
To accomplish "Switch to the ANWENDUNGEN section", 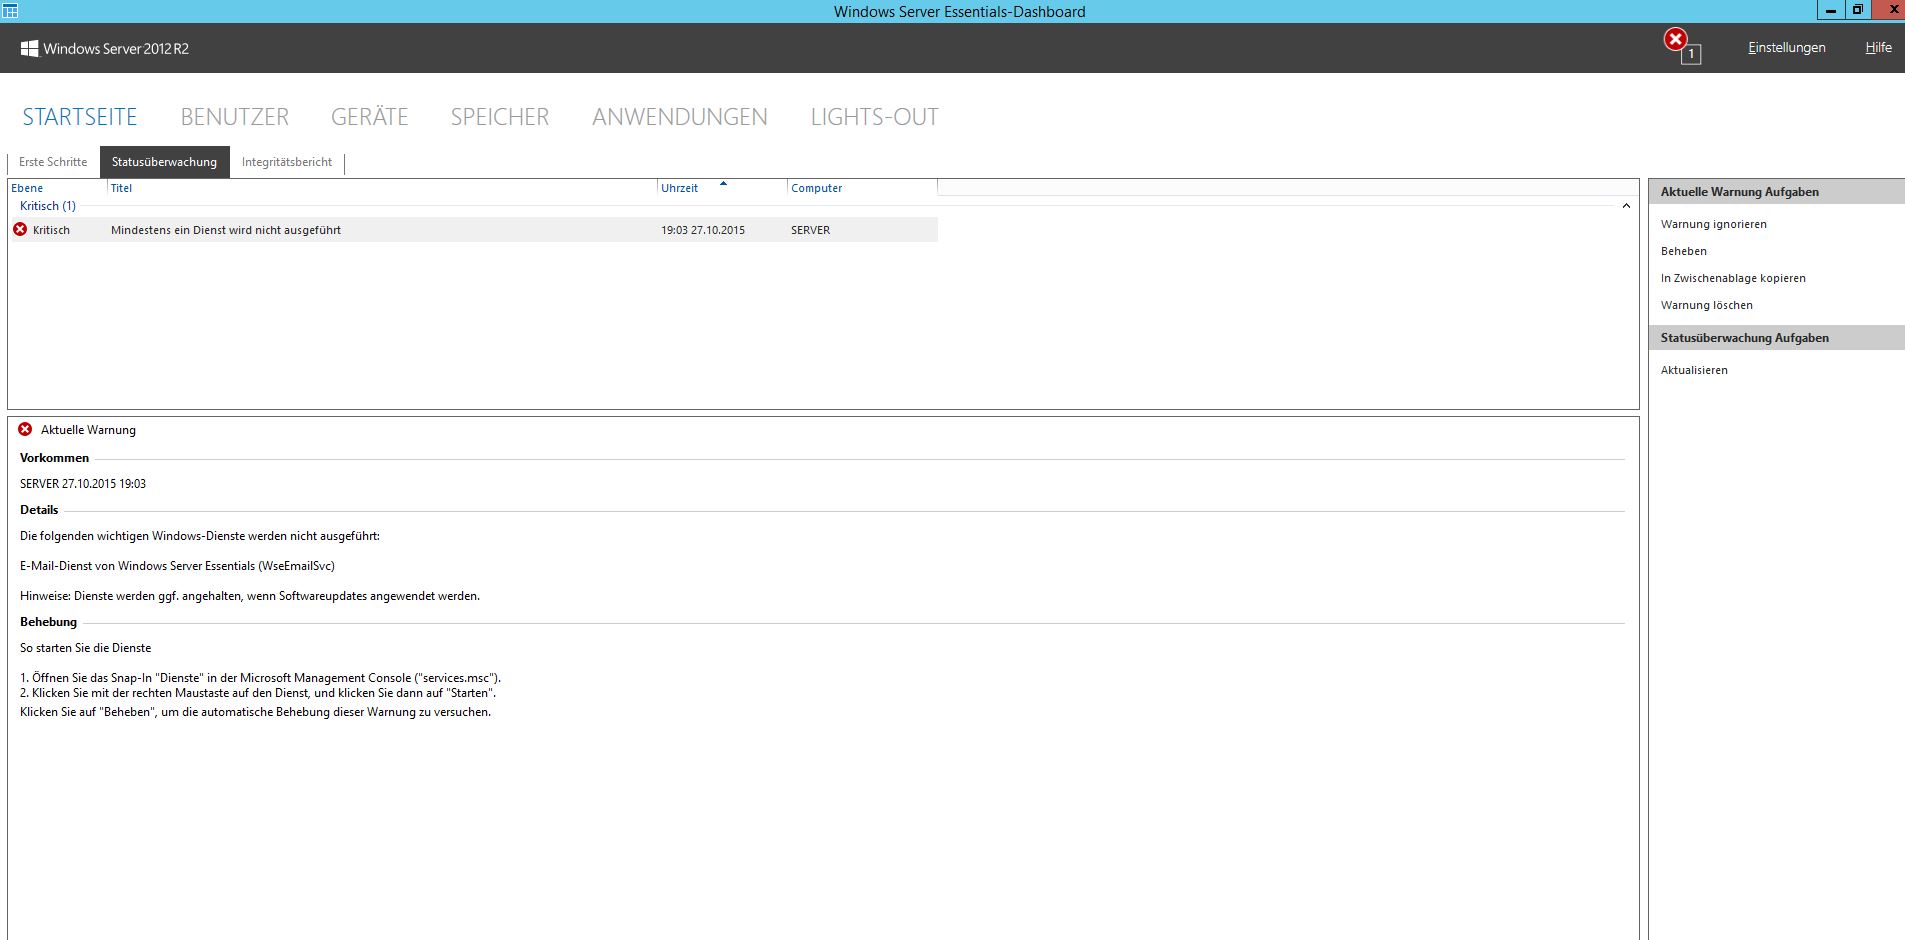I will click(x=680, y=117).
